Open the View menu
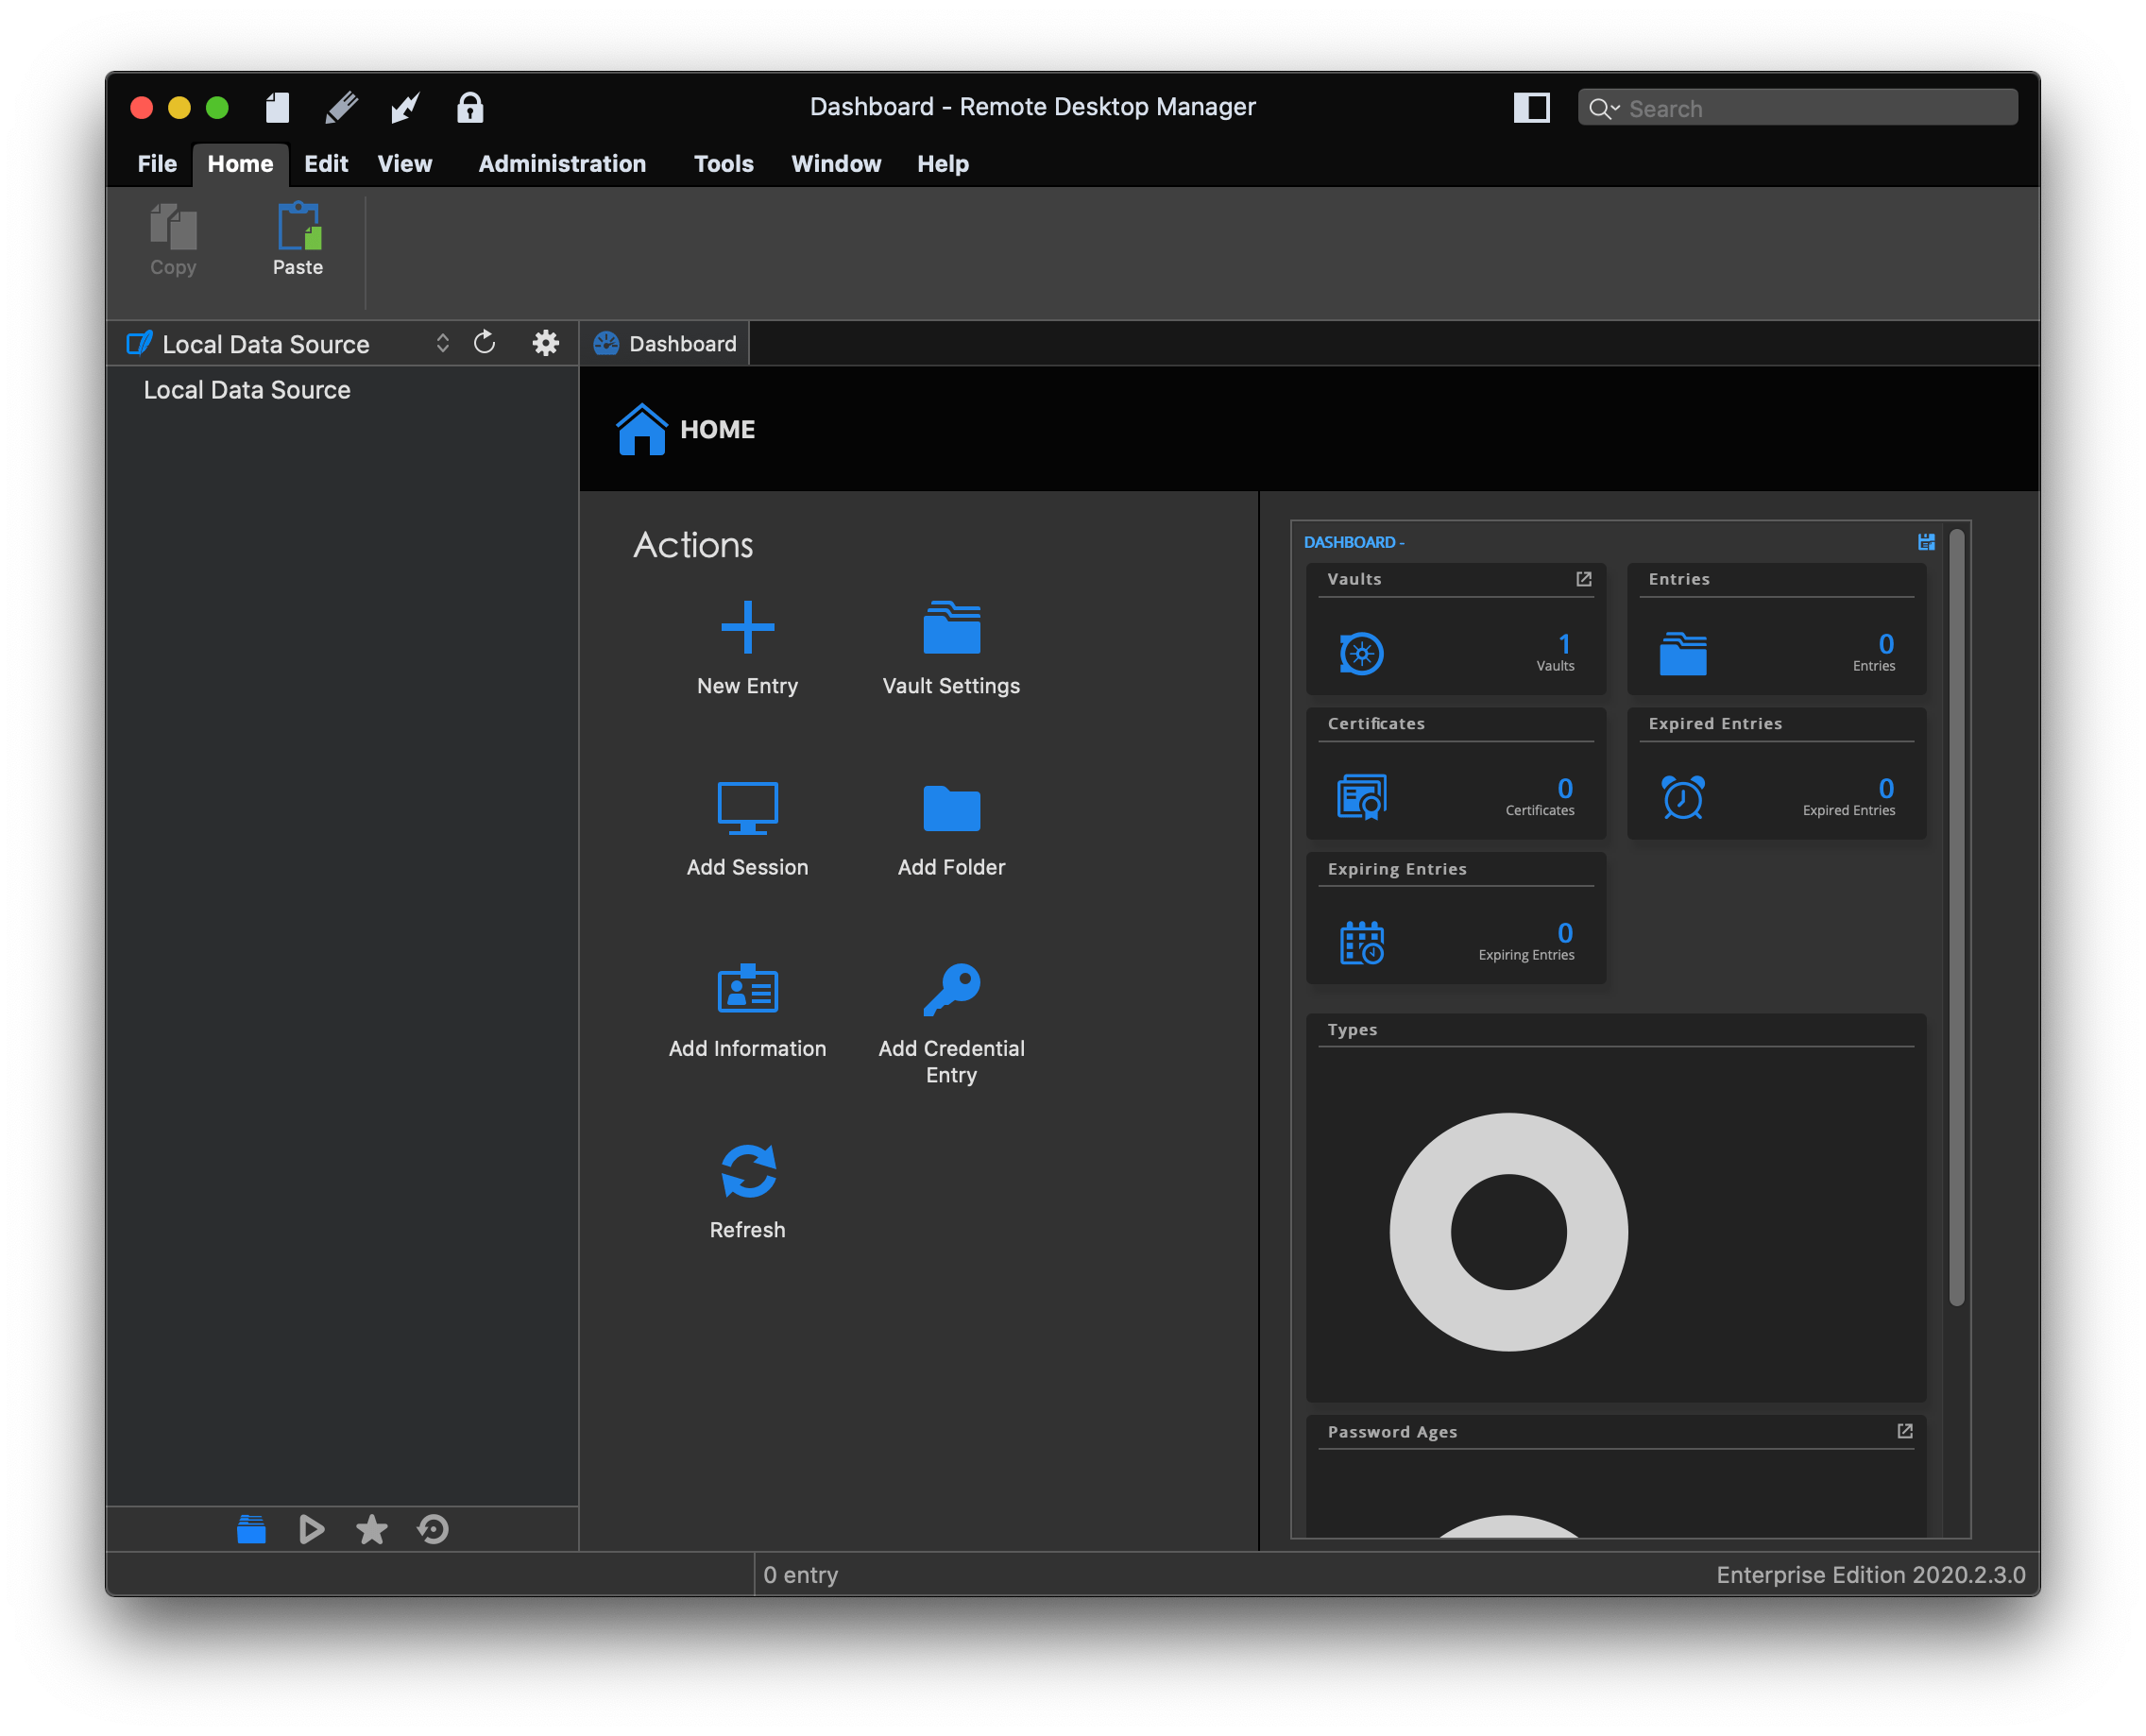2146x1736 pixels. [404, 163]
